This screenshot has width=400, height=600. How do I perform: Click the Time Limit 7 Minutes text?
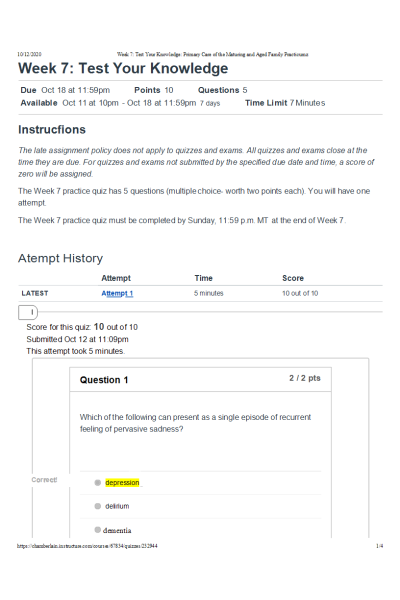pos(285,103)
